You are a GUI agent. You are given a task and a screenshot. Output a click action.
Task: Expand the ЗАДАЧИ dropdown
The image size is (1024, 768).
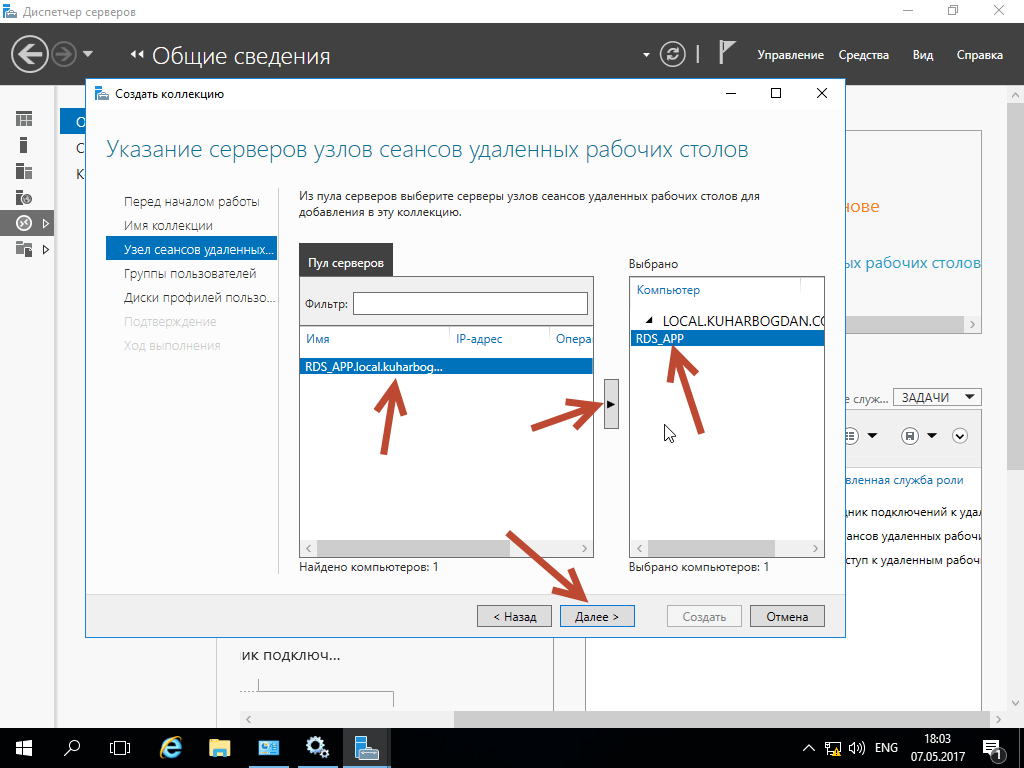coord(937,397)
